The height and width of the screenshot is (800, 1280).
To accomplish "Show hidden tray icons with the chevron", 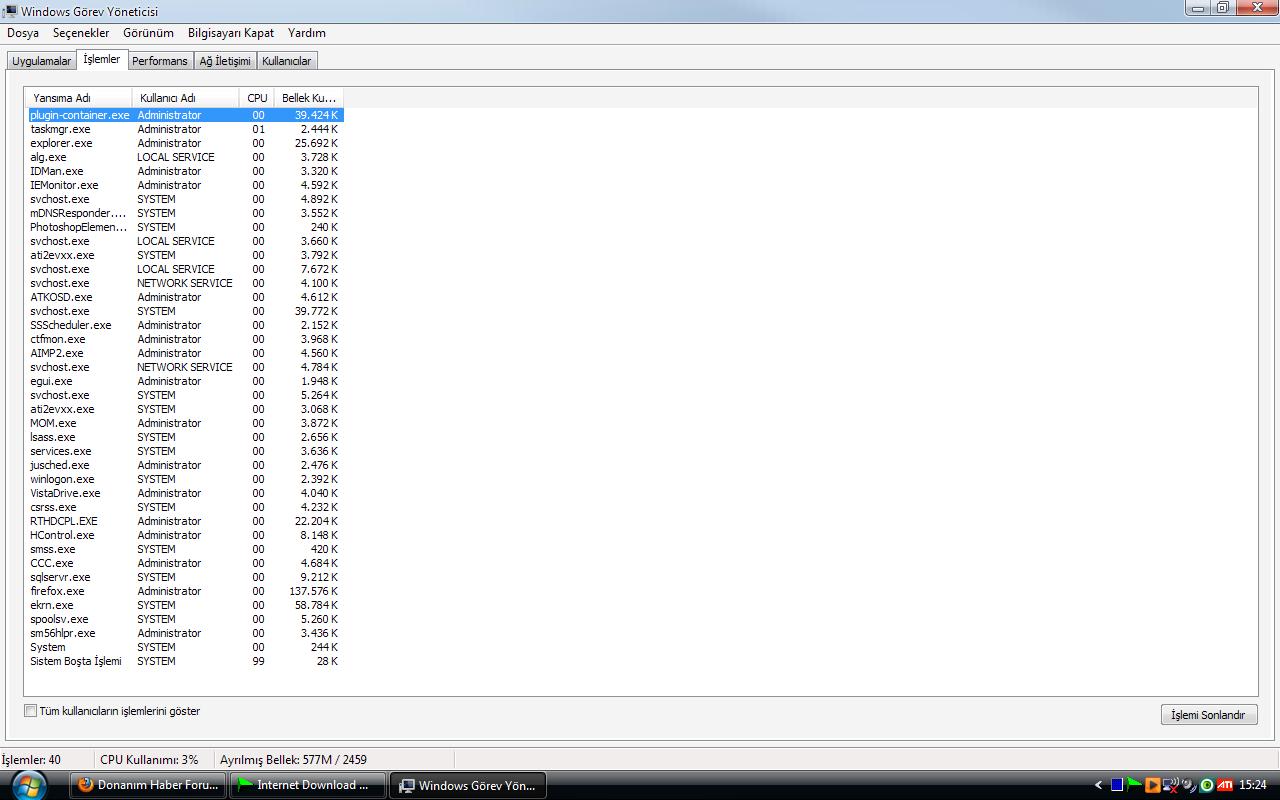I will tap(1098, 785).
